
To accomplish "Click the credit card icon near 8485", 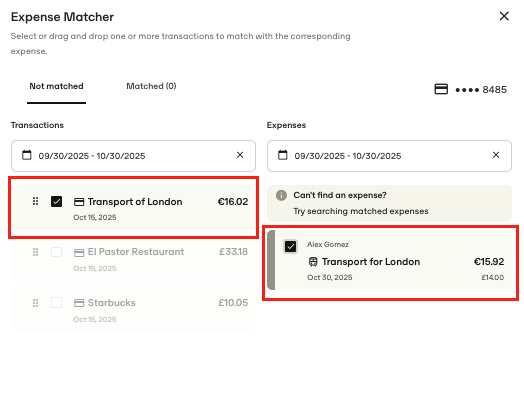I will click(441, 89).
